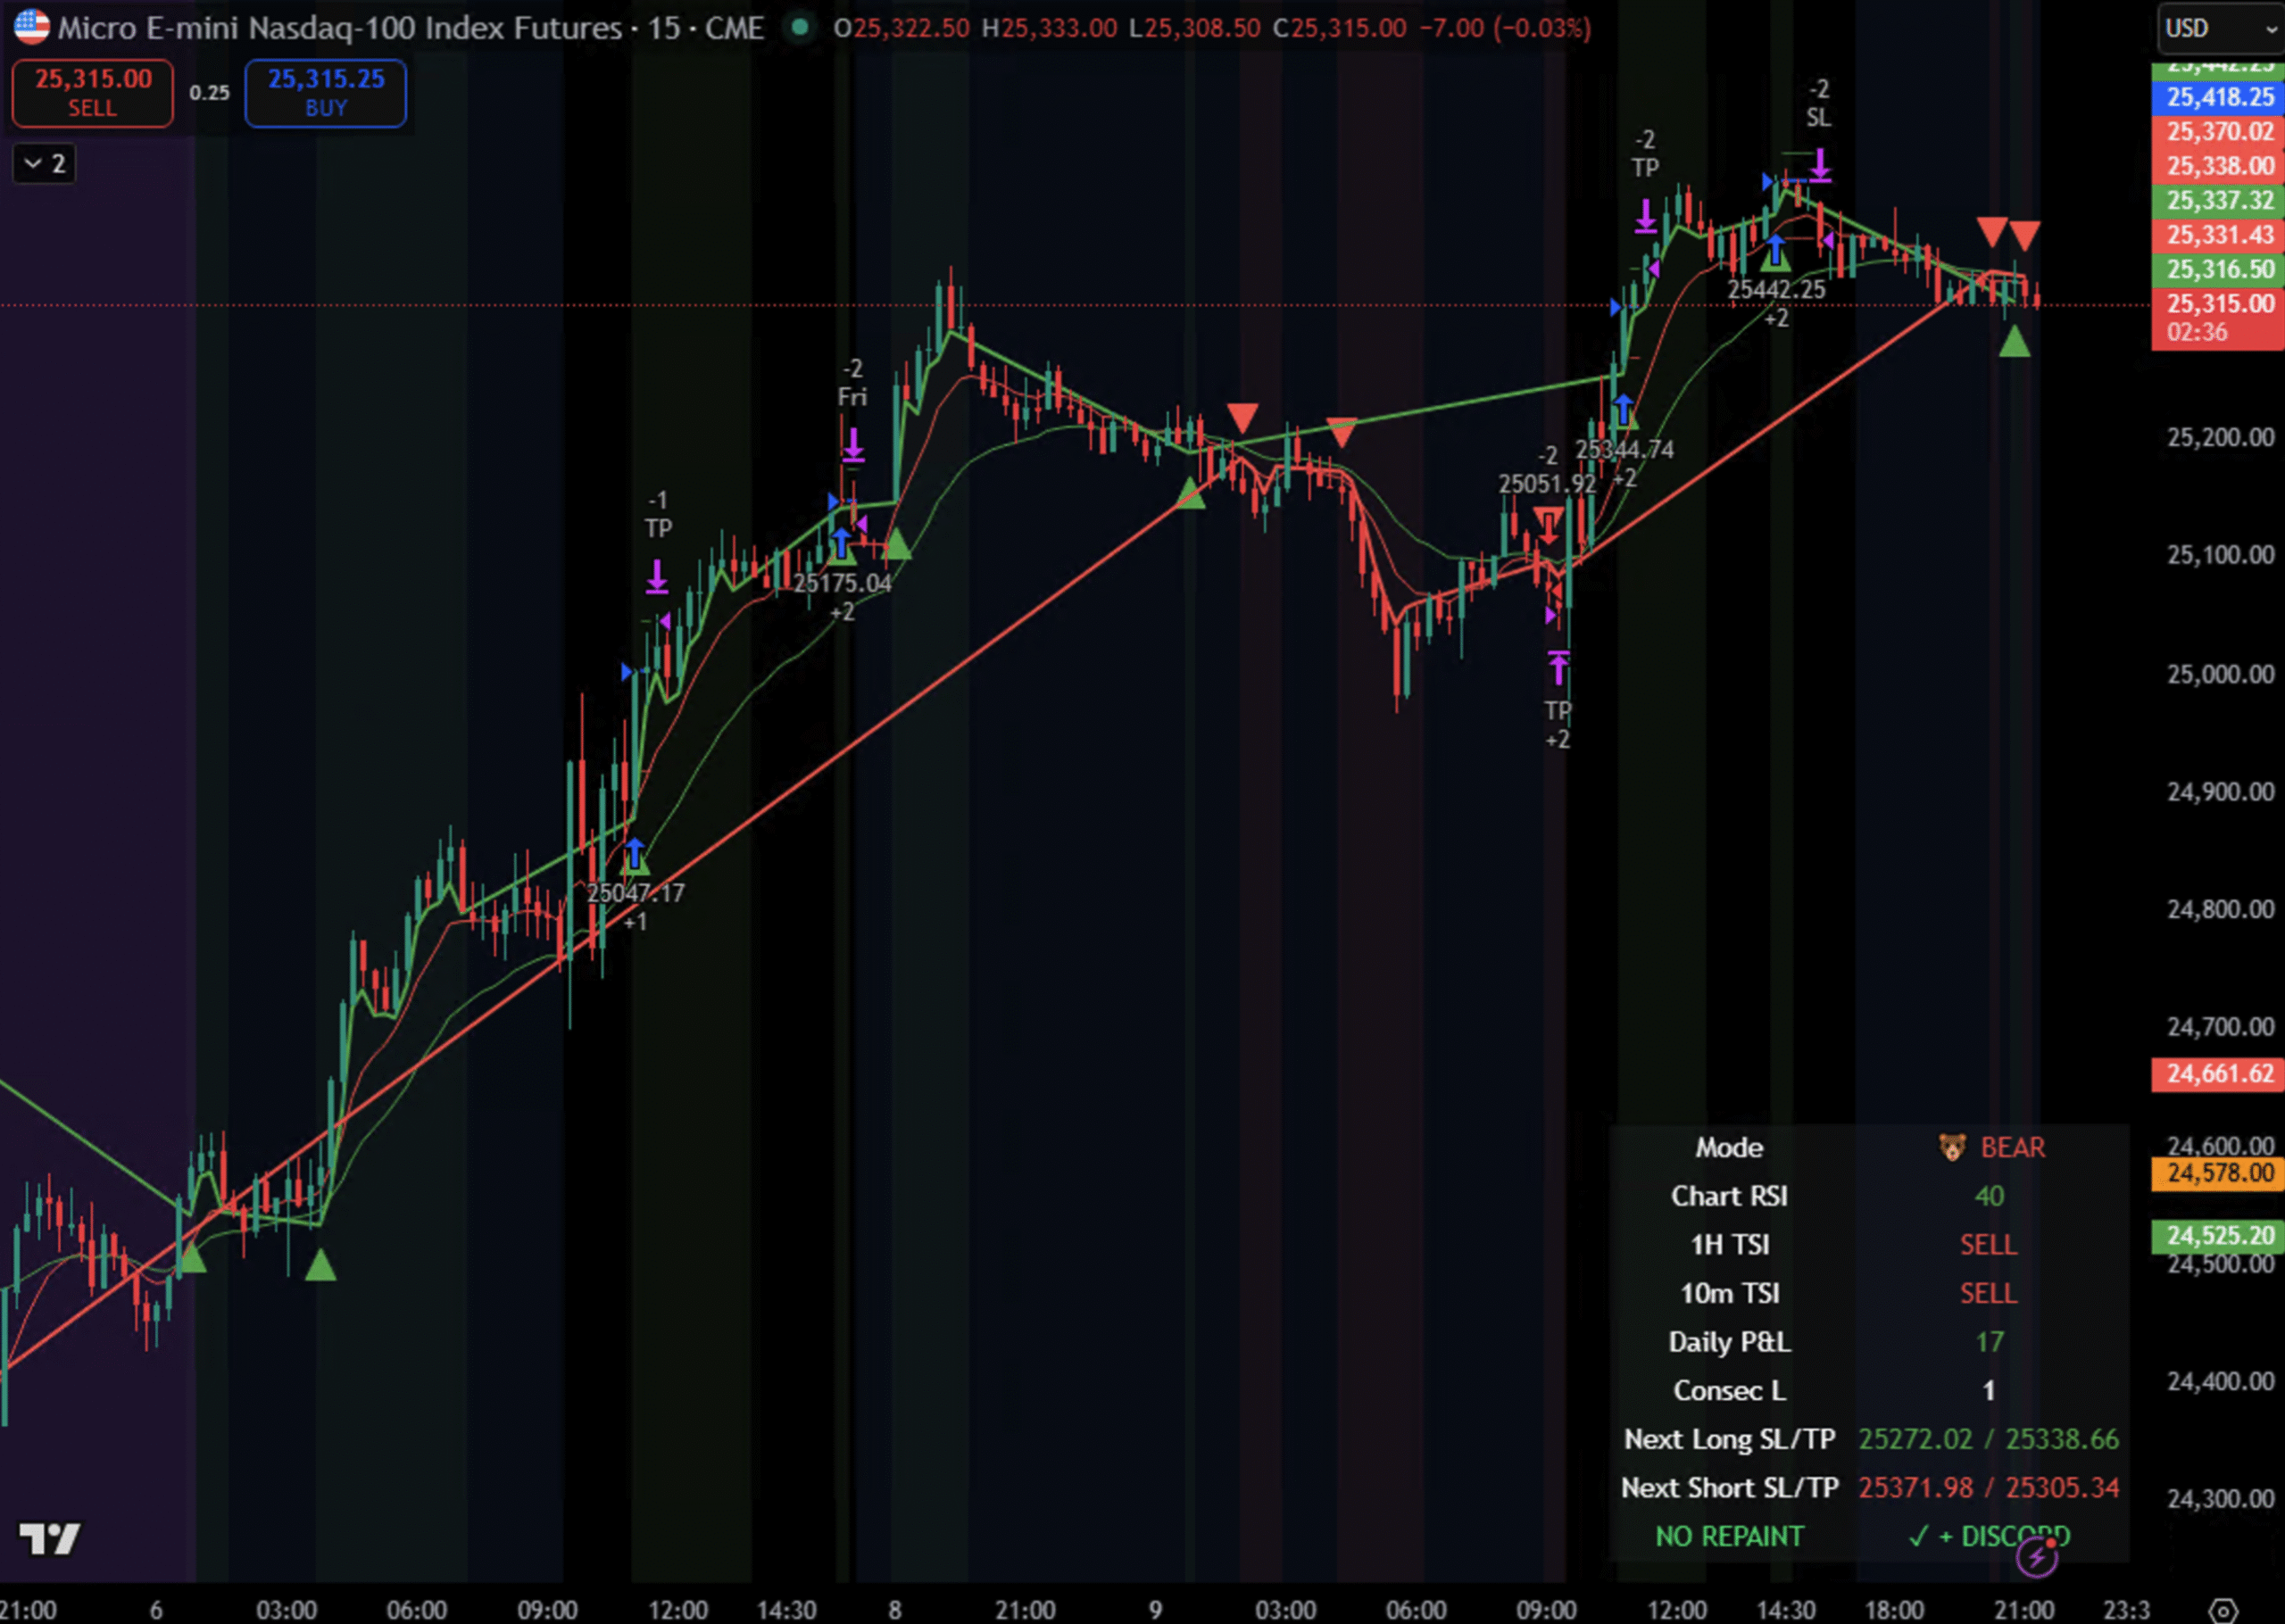Collapse the indicator legend showing 2
2285x1624 pixels.
pyautogui.click(x=45, y=163)
